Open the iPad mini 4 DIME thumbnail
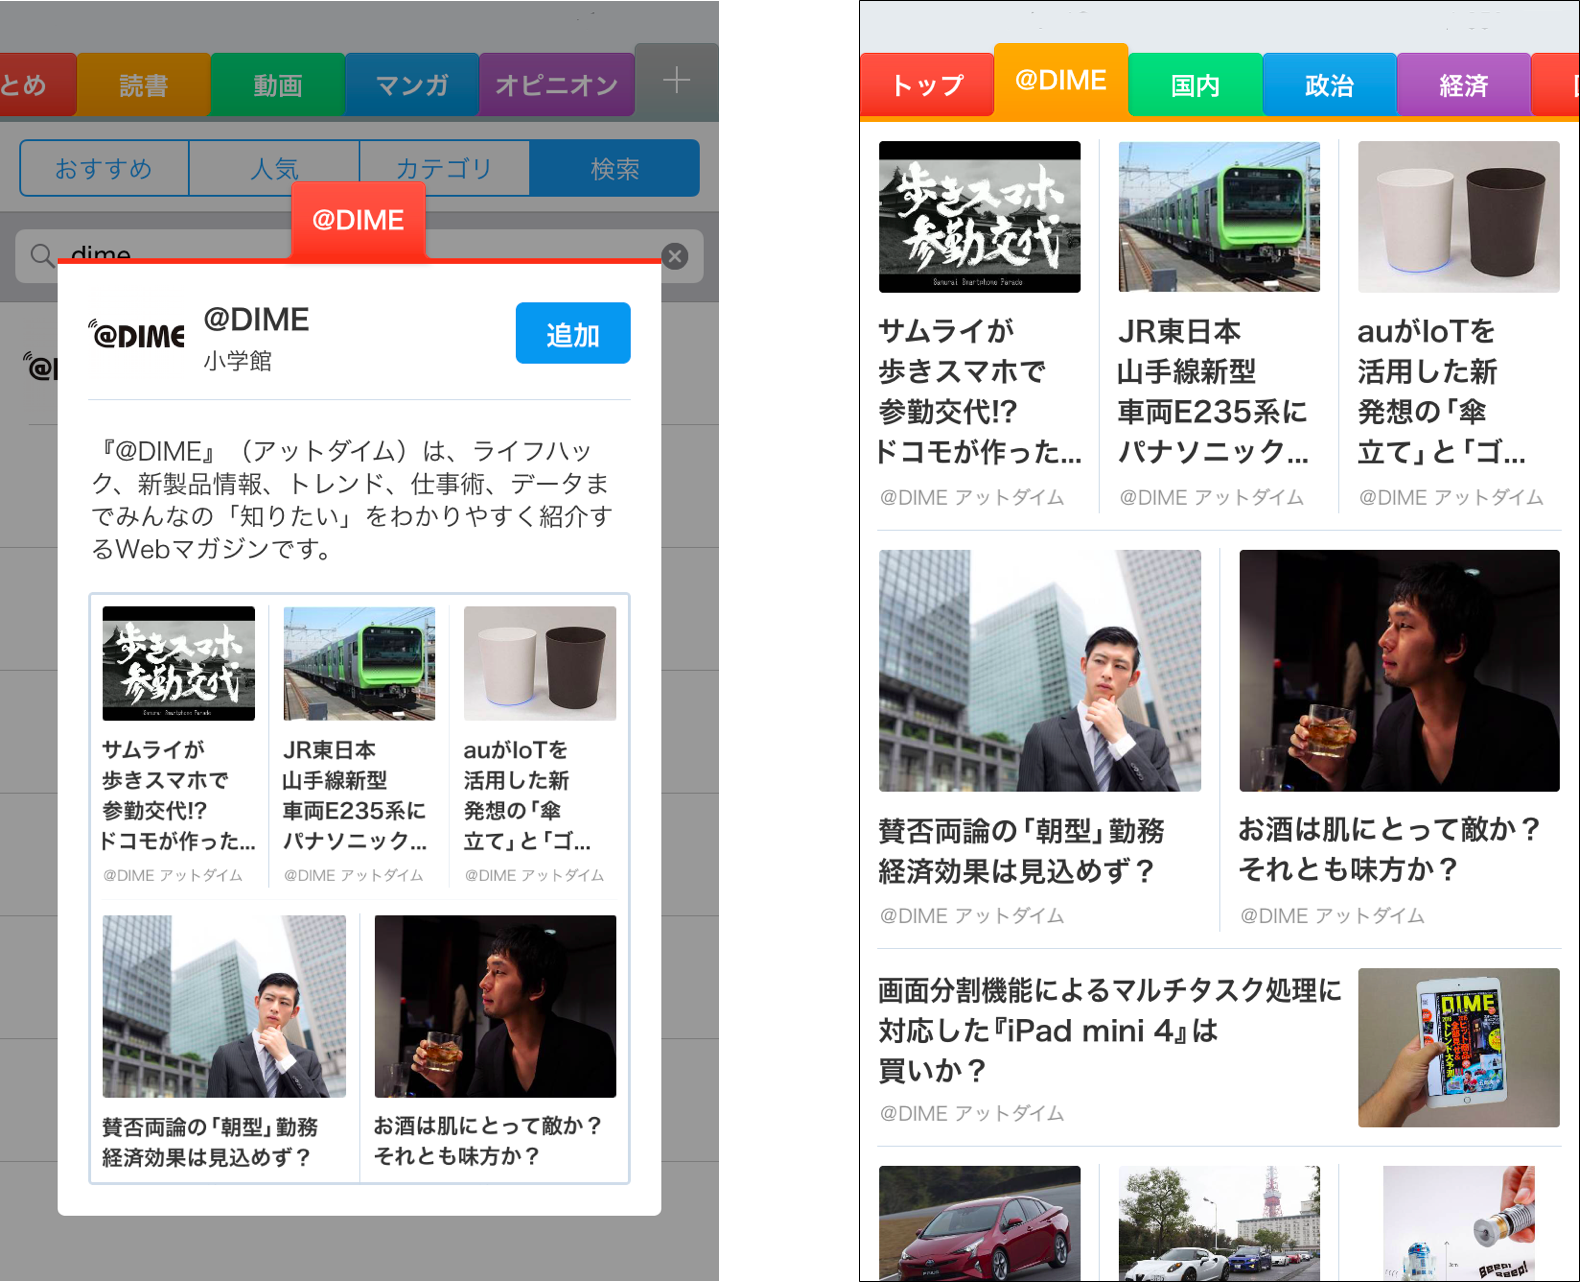This screenshot has width=1580, height=1282. pyautogui.click(x=1459, y=1048)
